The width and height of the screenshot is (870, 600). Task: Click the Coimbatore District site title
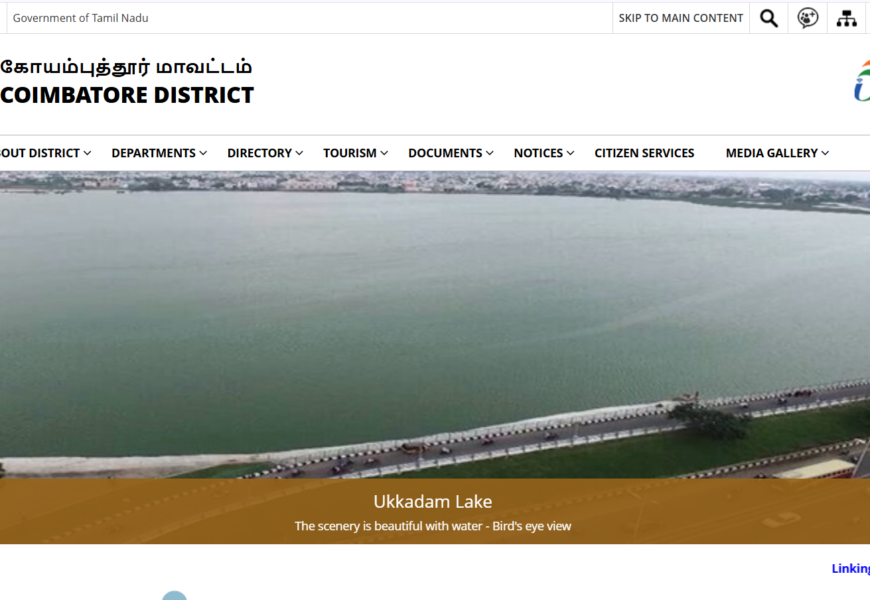tap(127, 95)
